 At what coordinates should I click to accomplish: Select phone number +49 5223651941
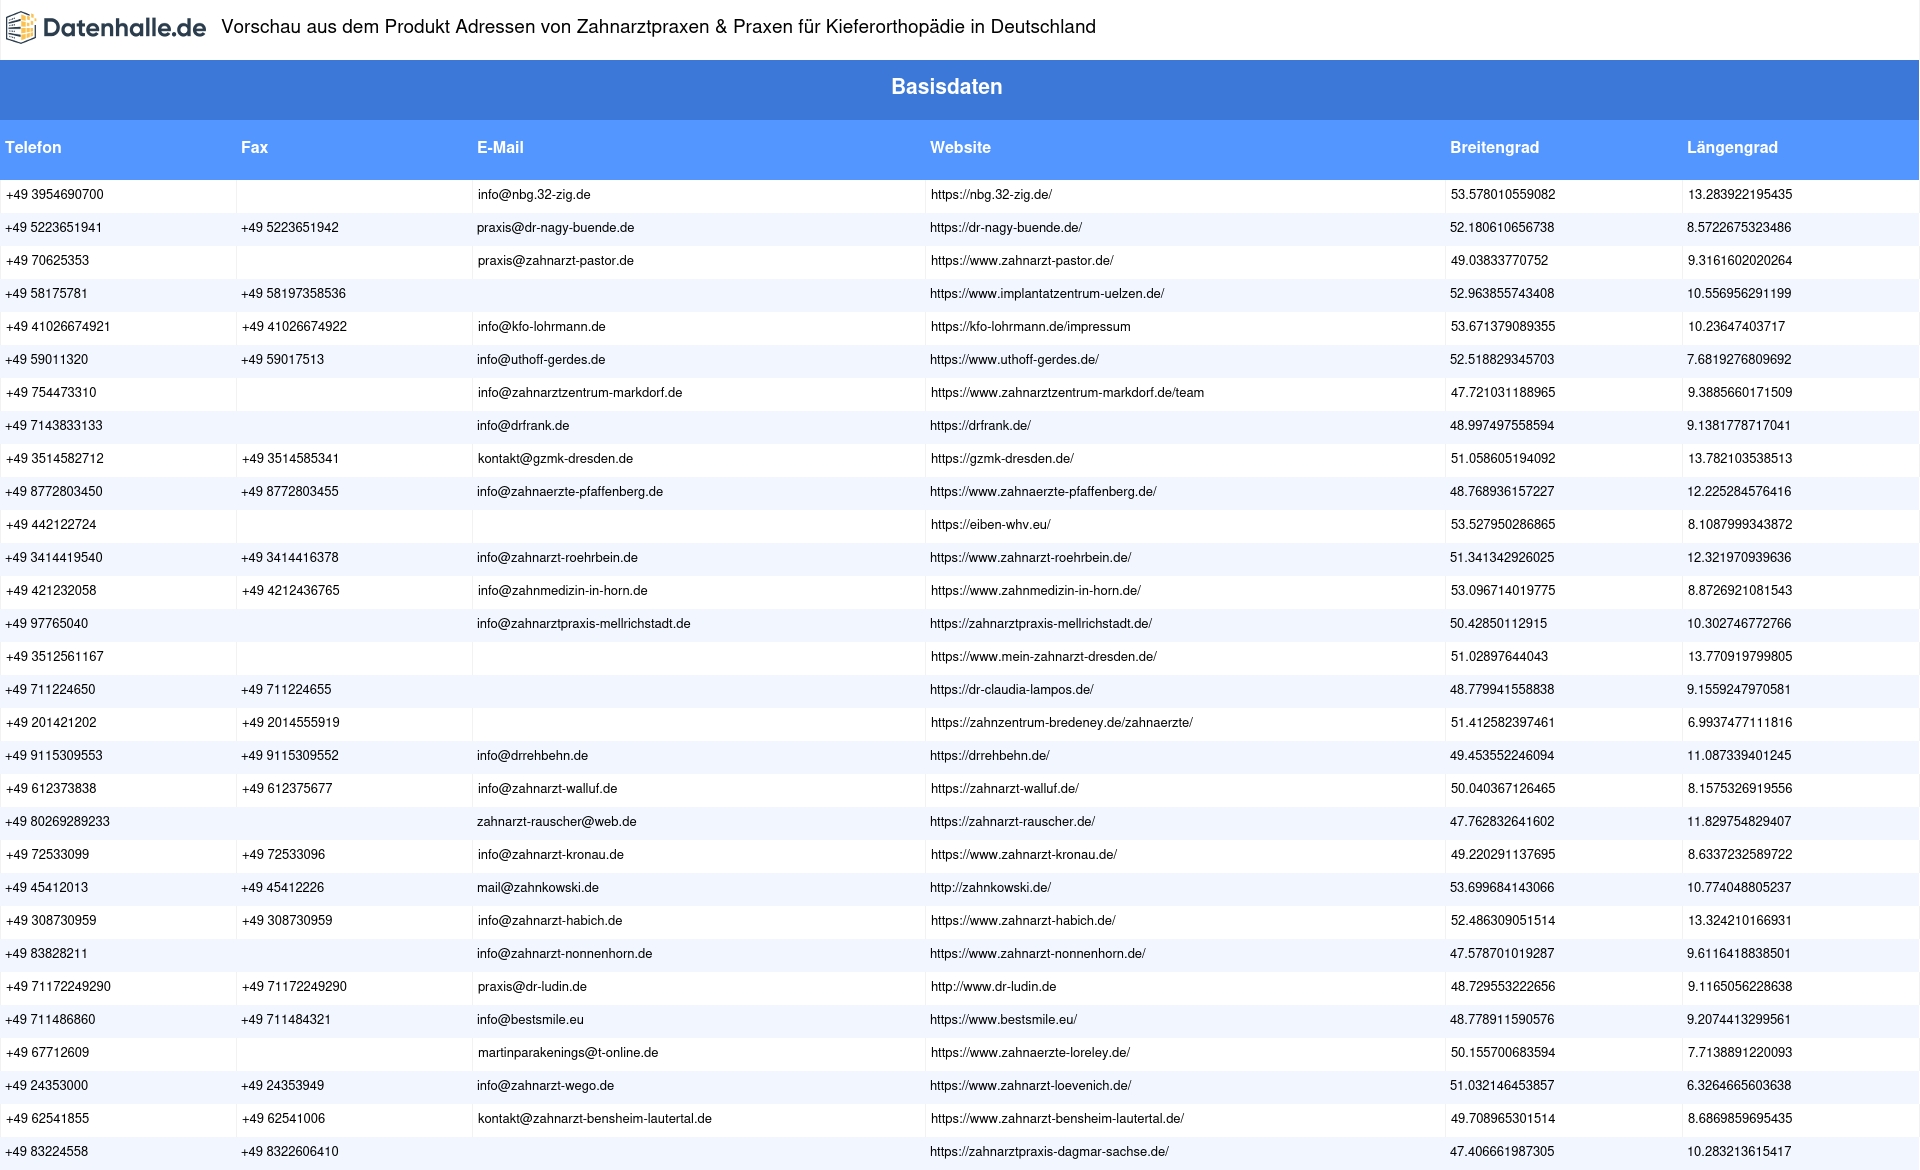(x=54, y=228)
